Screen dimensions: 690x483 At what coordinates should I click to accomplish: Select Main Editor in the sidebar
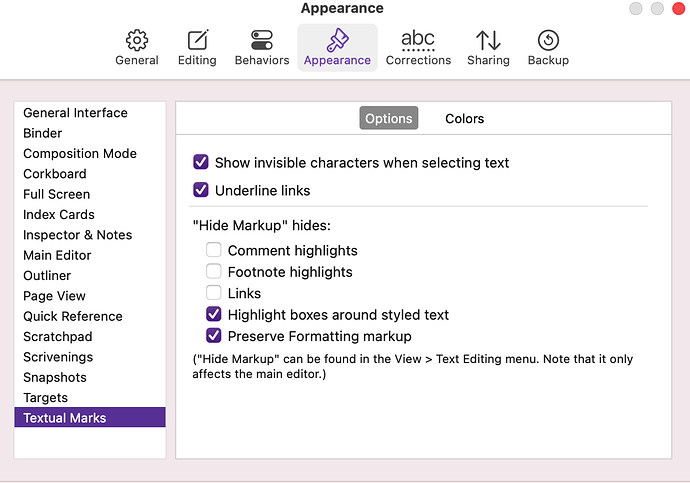[x=59, y=255]
